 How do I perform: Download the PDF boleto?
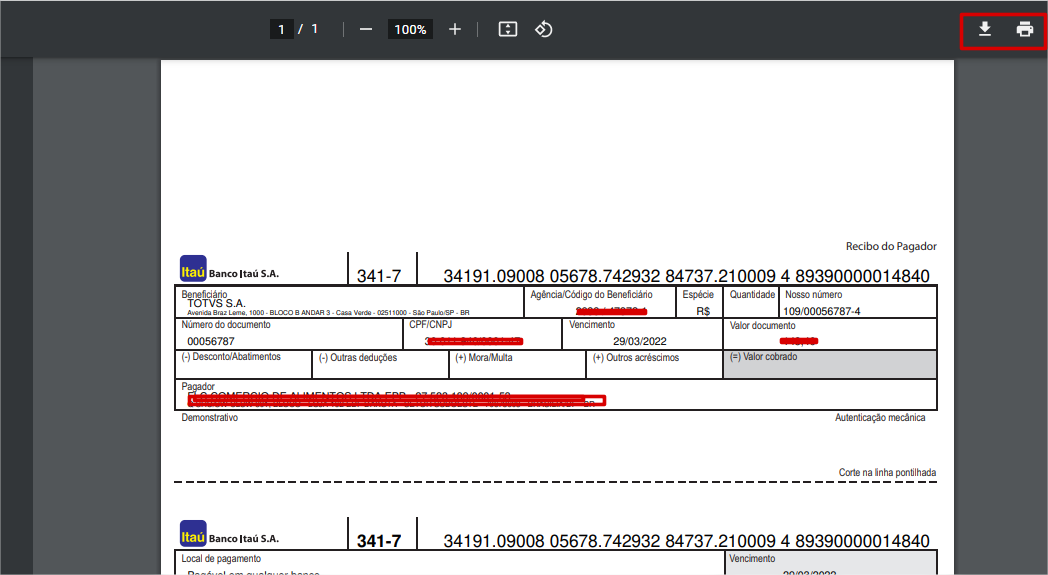[x=985, y=29]
